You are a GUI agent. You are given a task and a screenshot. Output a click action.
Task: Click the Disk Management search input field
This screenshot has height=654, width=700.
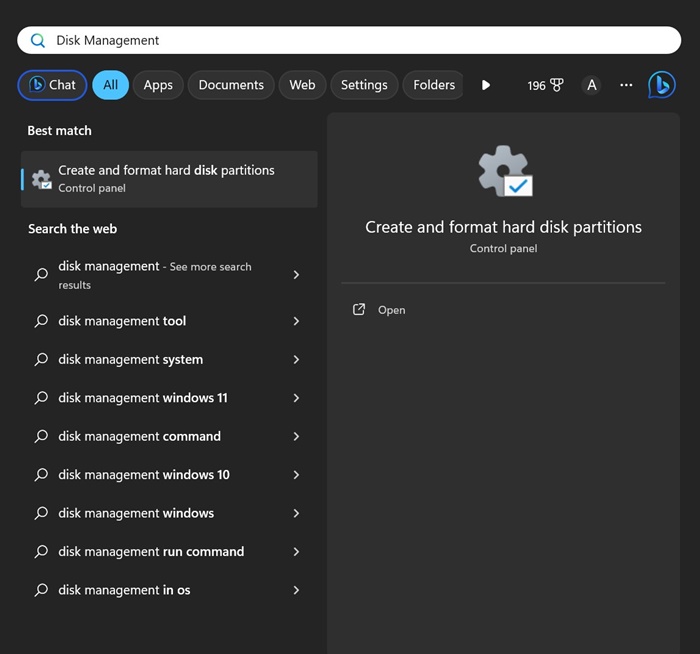[349, 40]
